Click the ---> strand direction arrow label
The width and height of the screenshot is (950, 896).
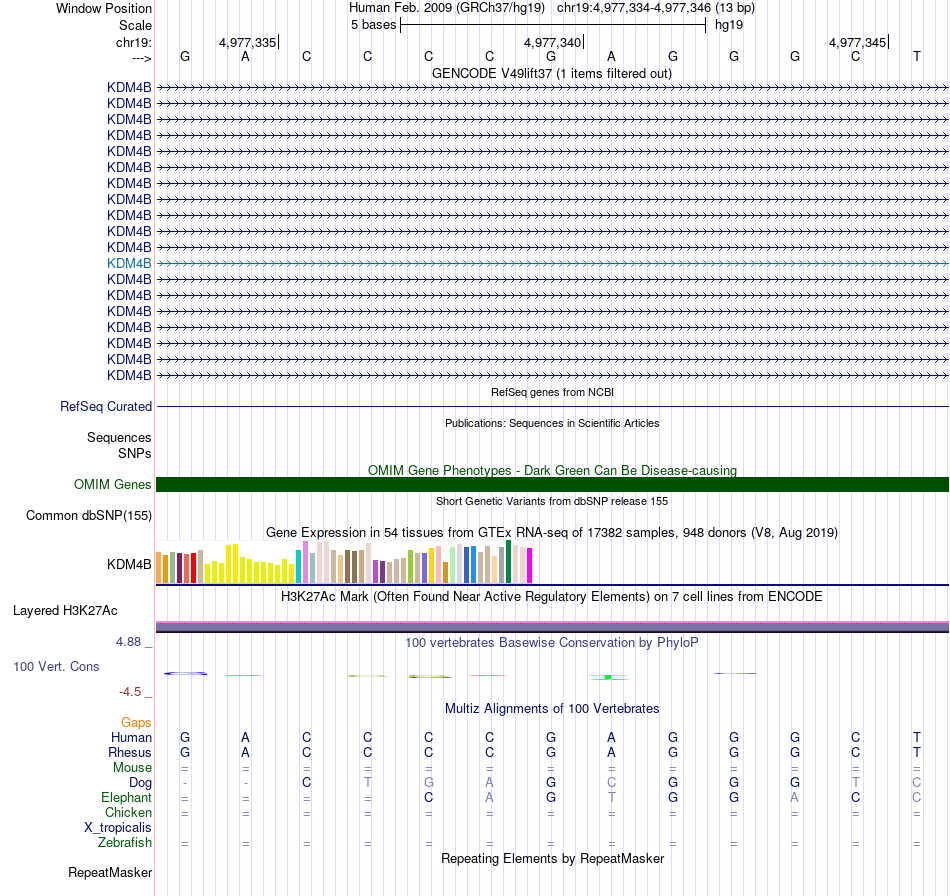pyautogui.click(x=142, y=58)
